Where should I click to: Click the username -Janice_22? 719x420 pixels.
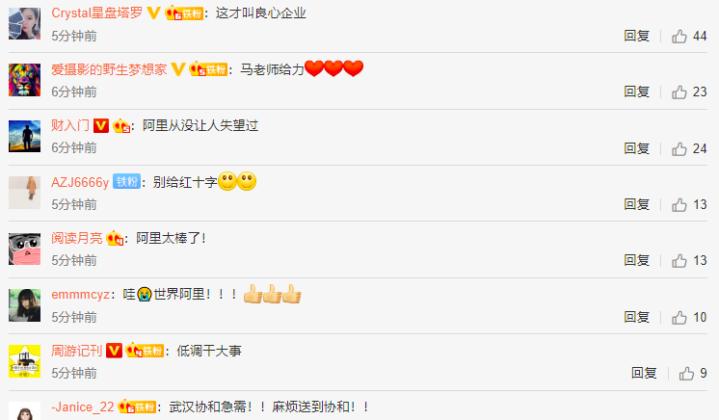pos(83,407)
